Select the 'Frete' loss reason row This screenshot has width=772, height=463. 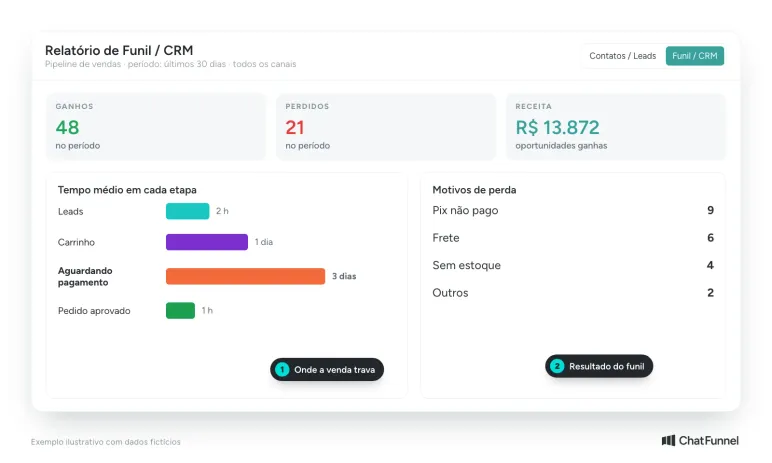(573, 238)
